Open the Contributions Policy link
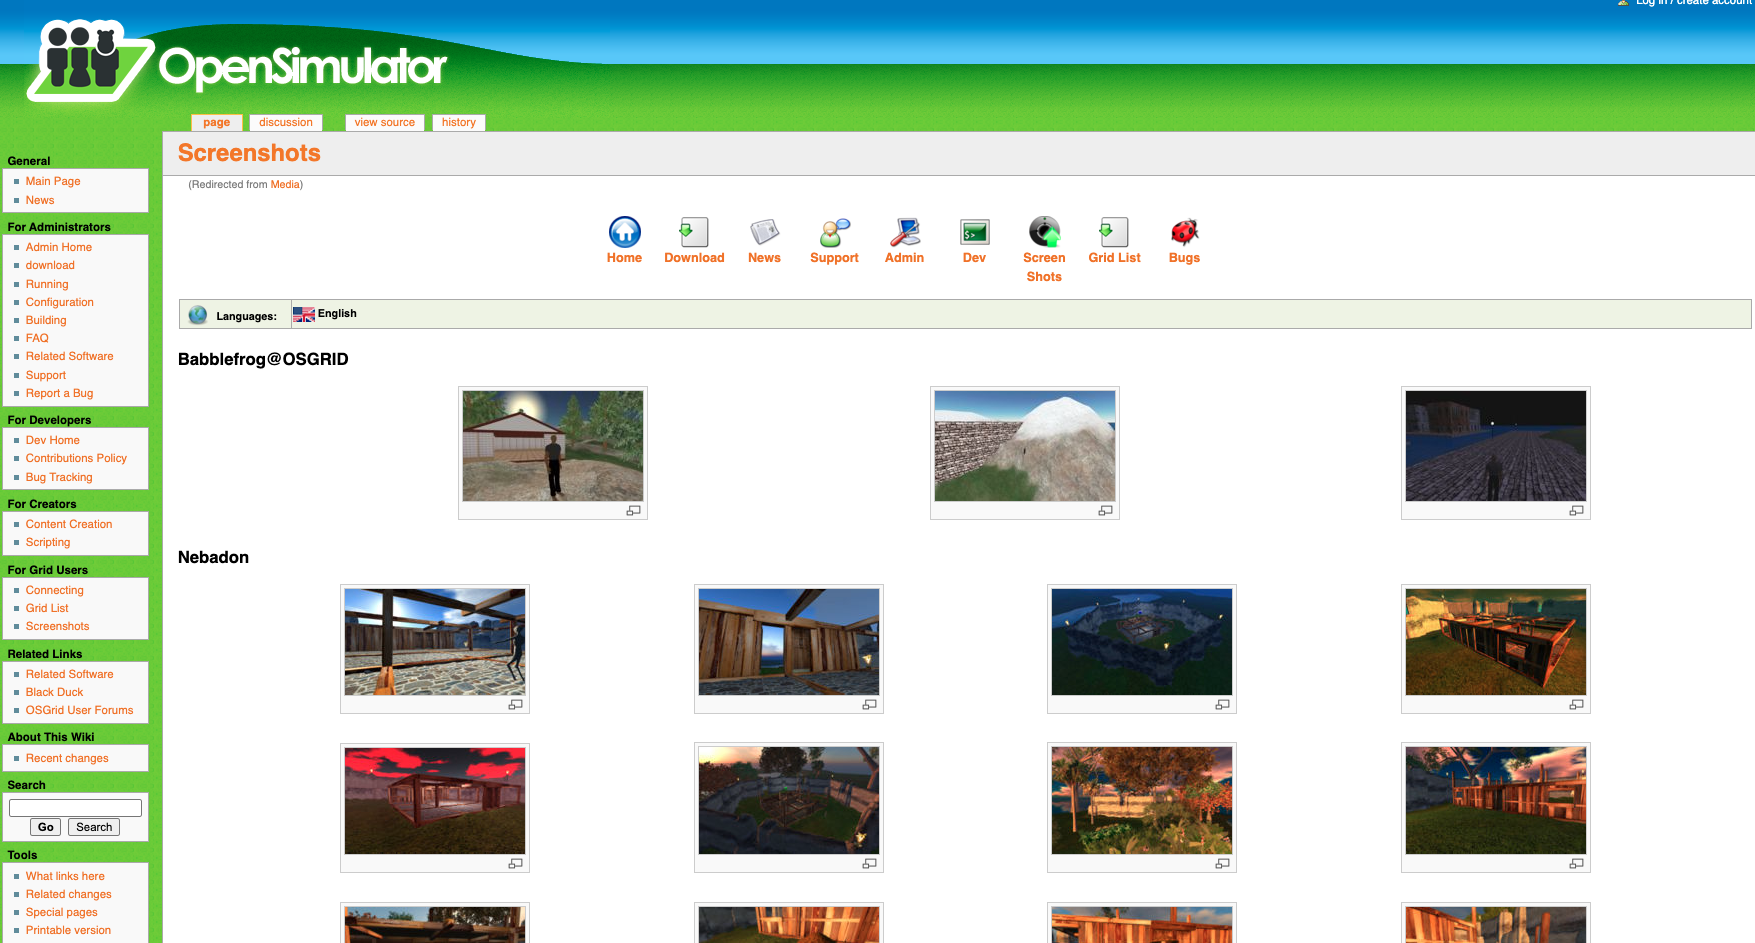 77,458
